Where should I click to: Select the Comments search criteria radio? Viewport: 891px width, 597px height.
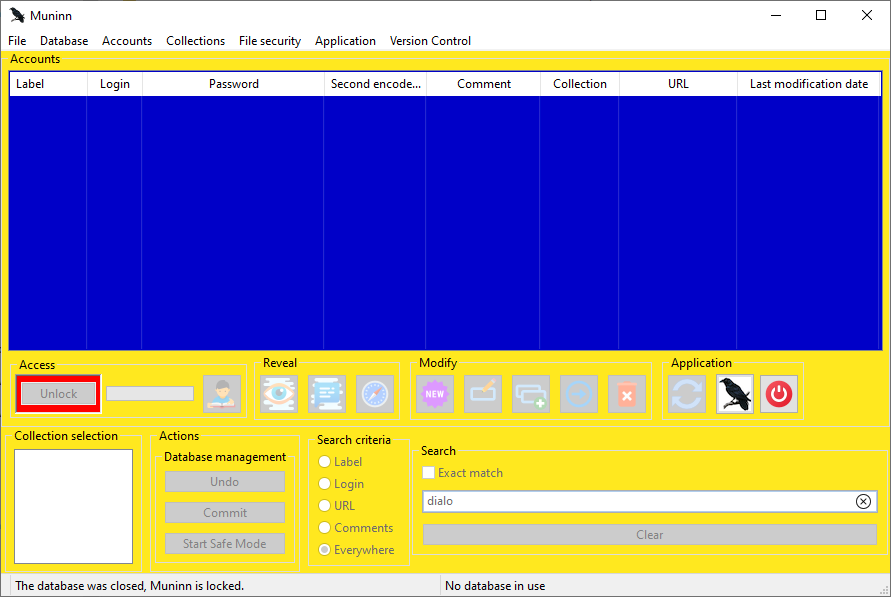324,528
